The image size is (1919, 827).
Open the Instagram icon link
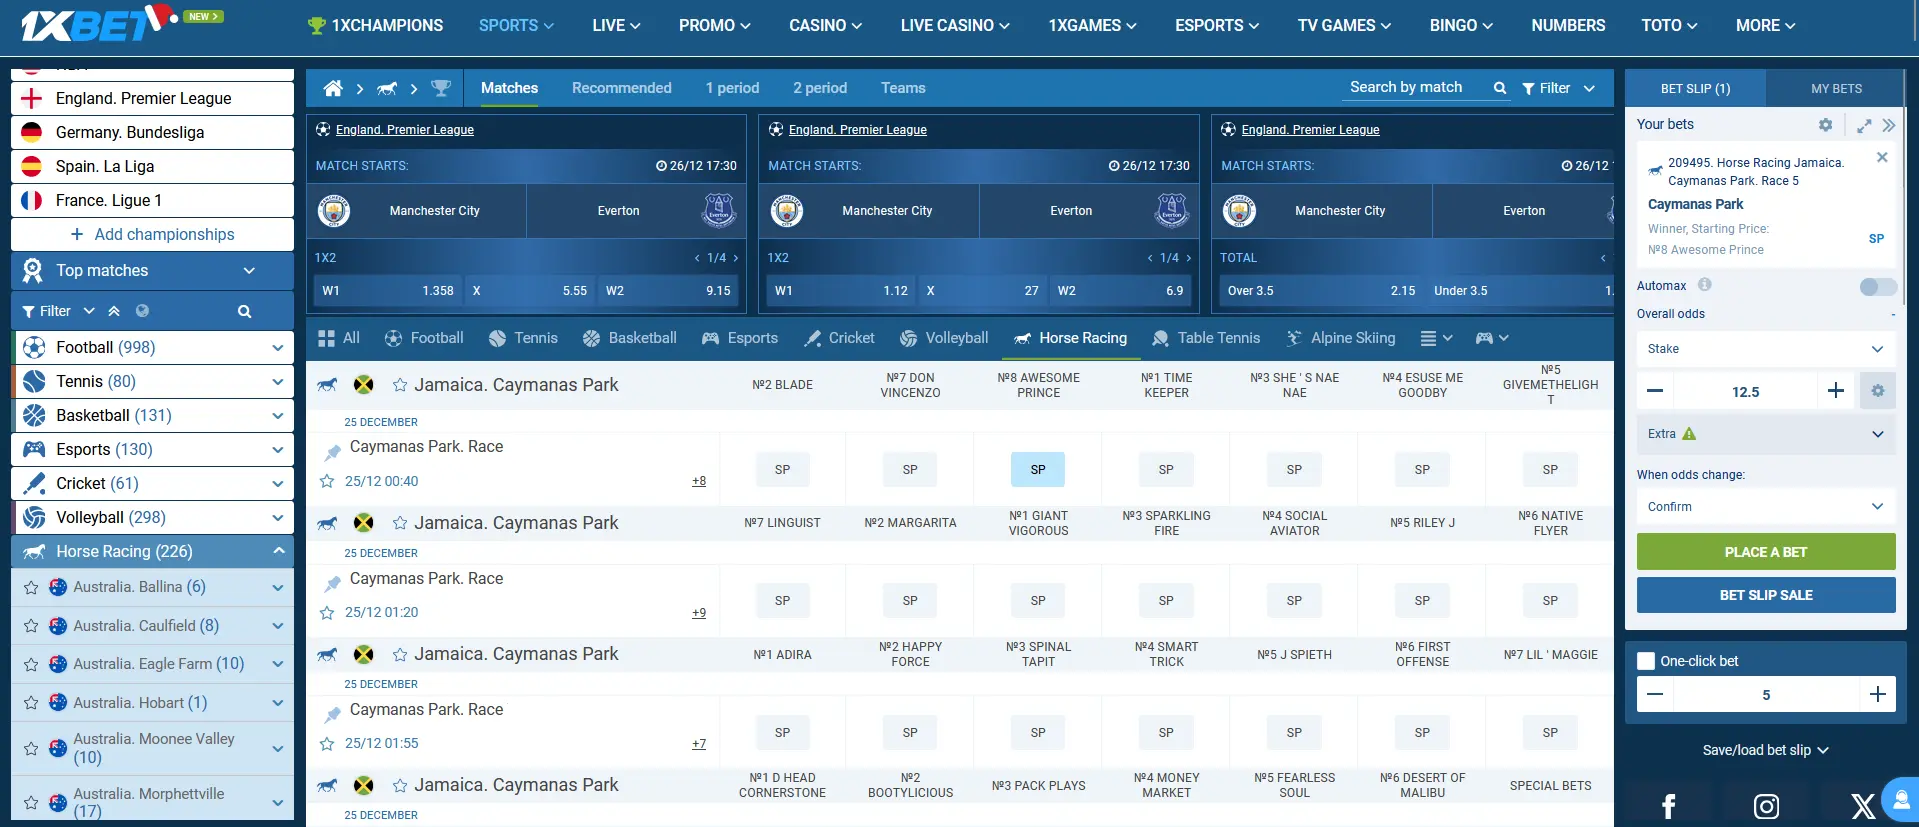pyautogui.click(x=1766, y=805)
